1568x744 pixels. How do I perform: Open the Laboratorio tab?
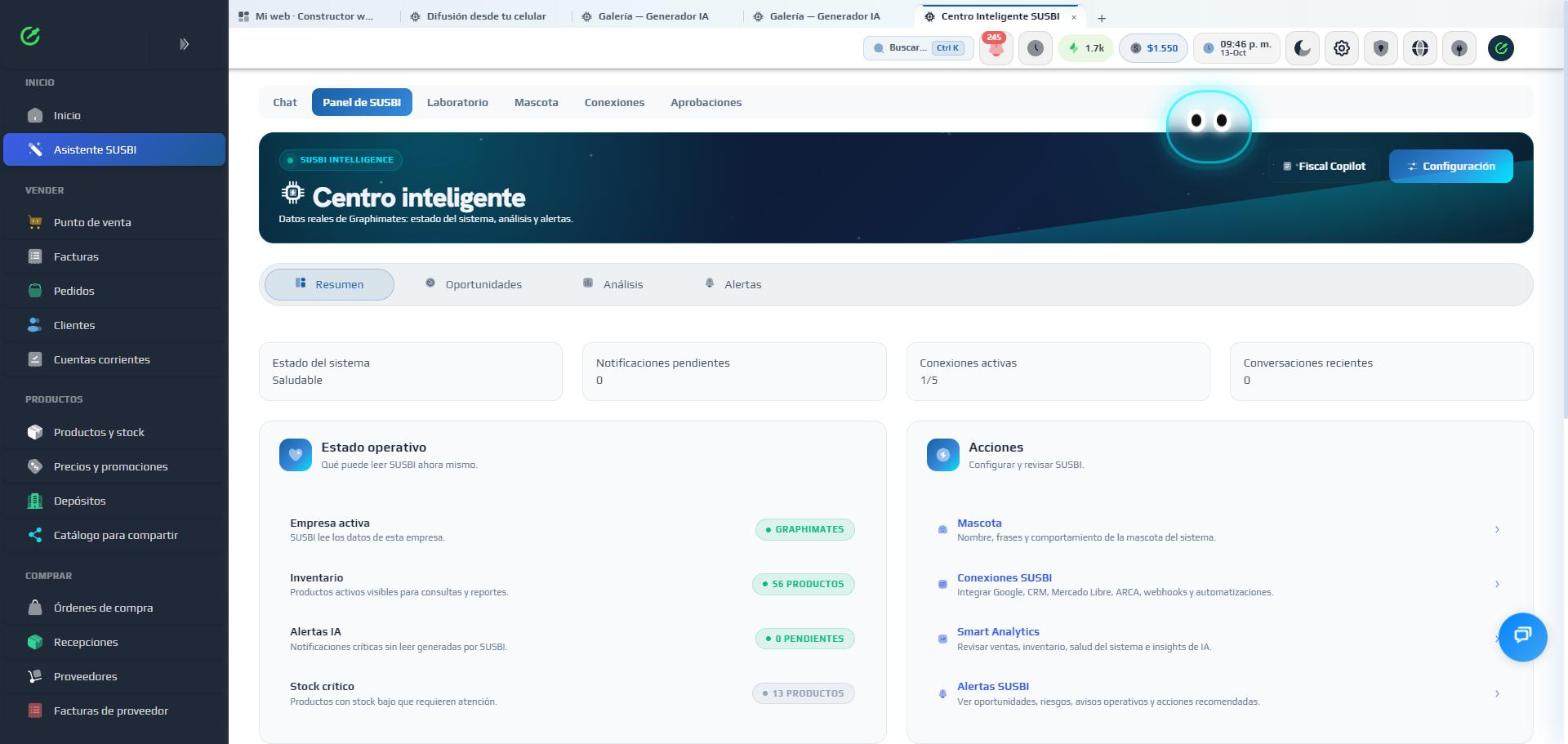tap(457, 102)
